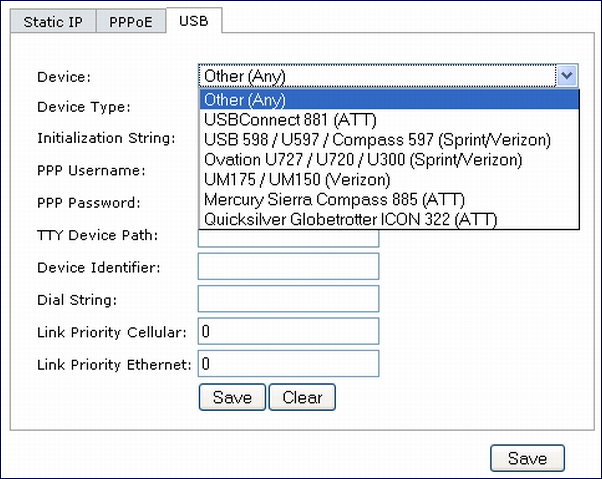Image resolution: width=602 pixels, height=479 pixels.
Task: Select Other (Any) highlighted option
Action: point(389,99)
